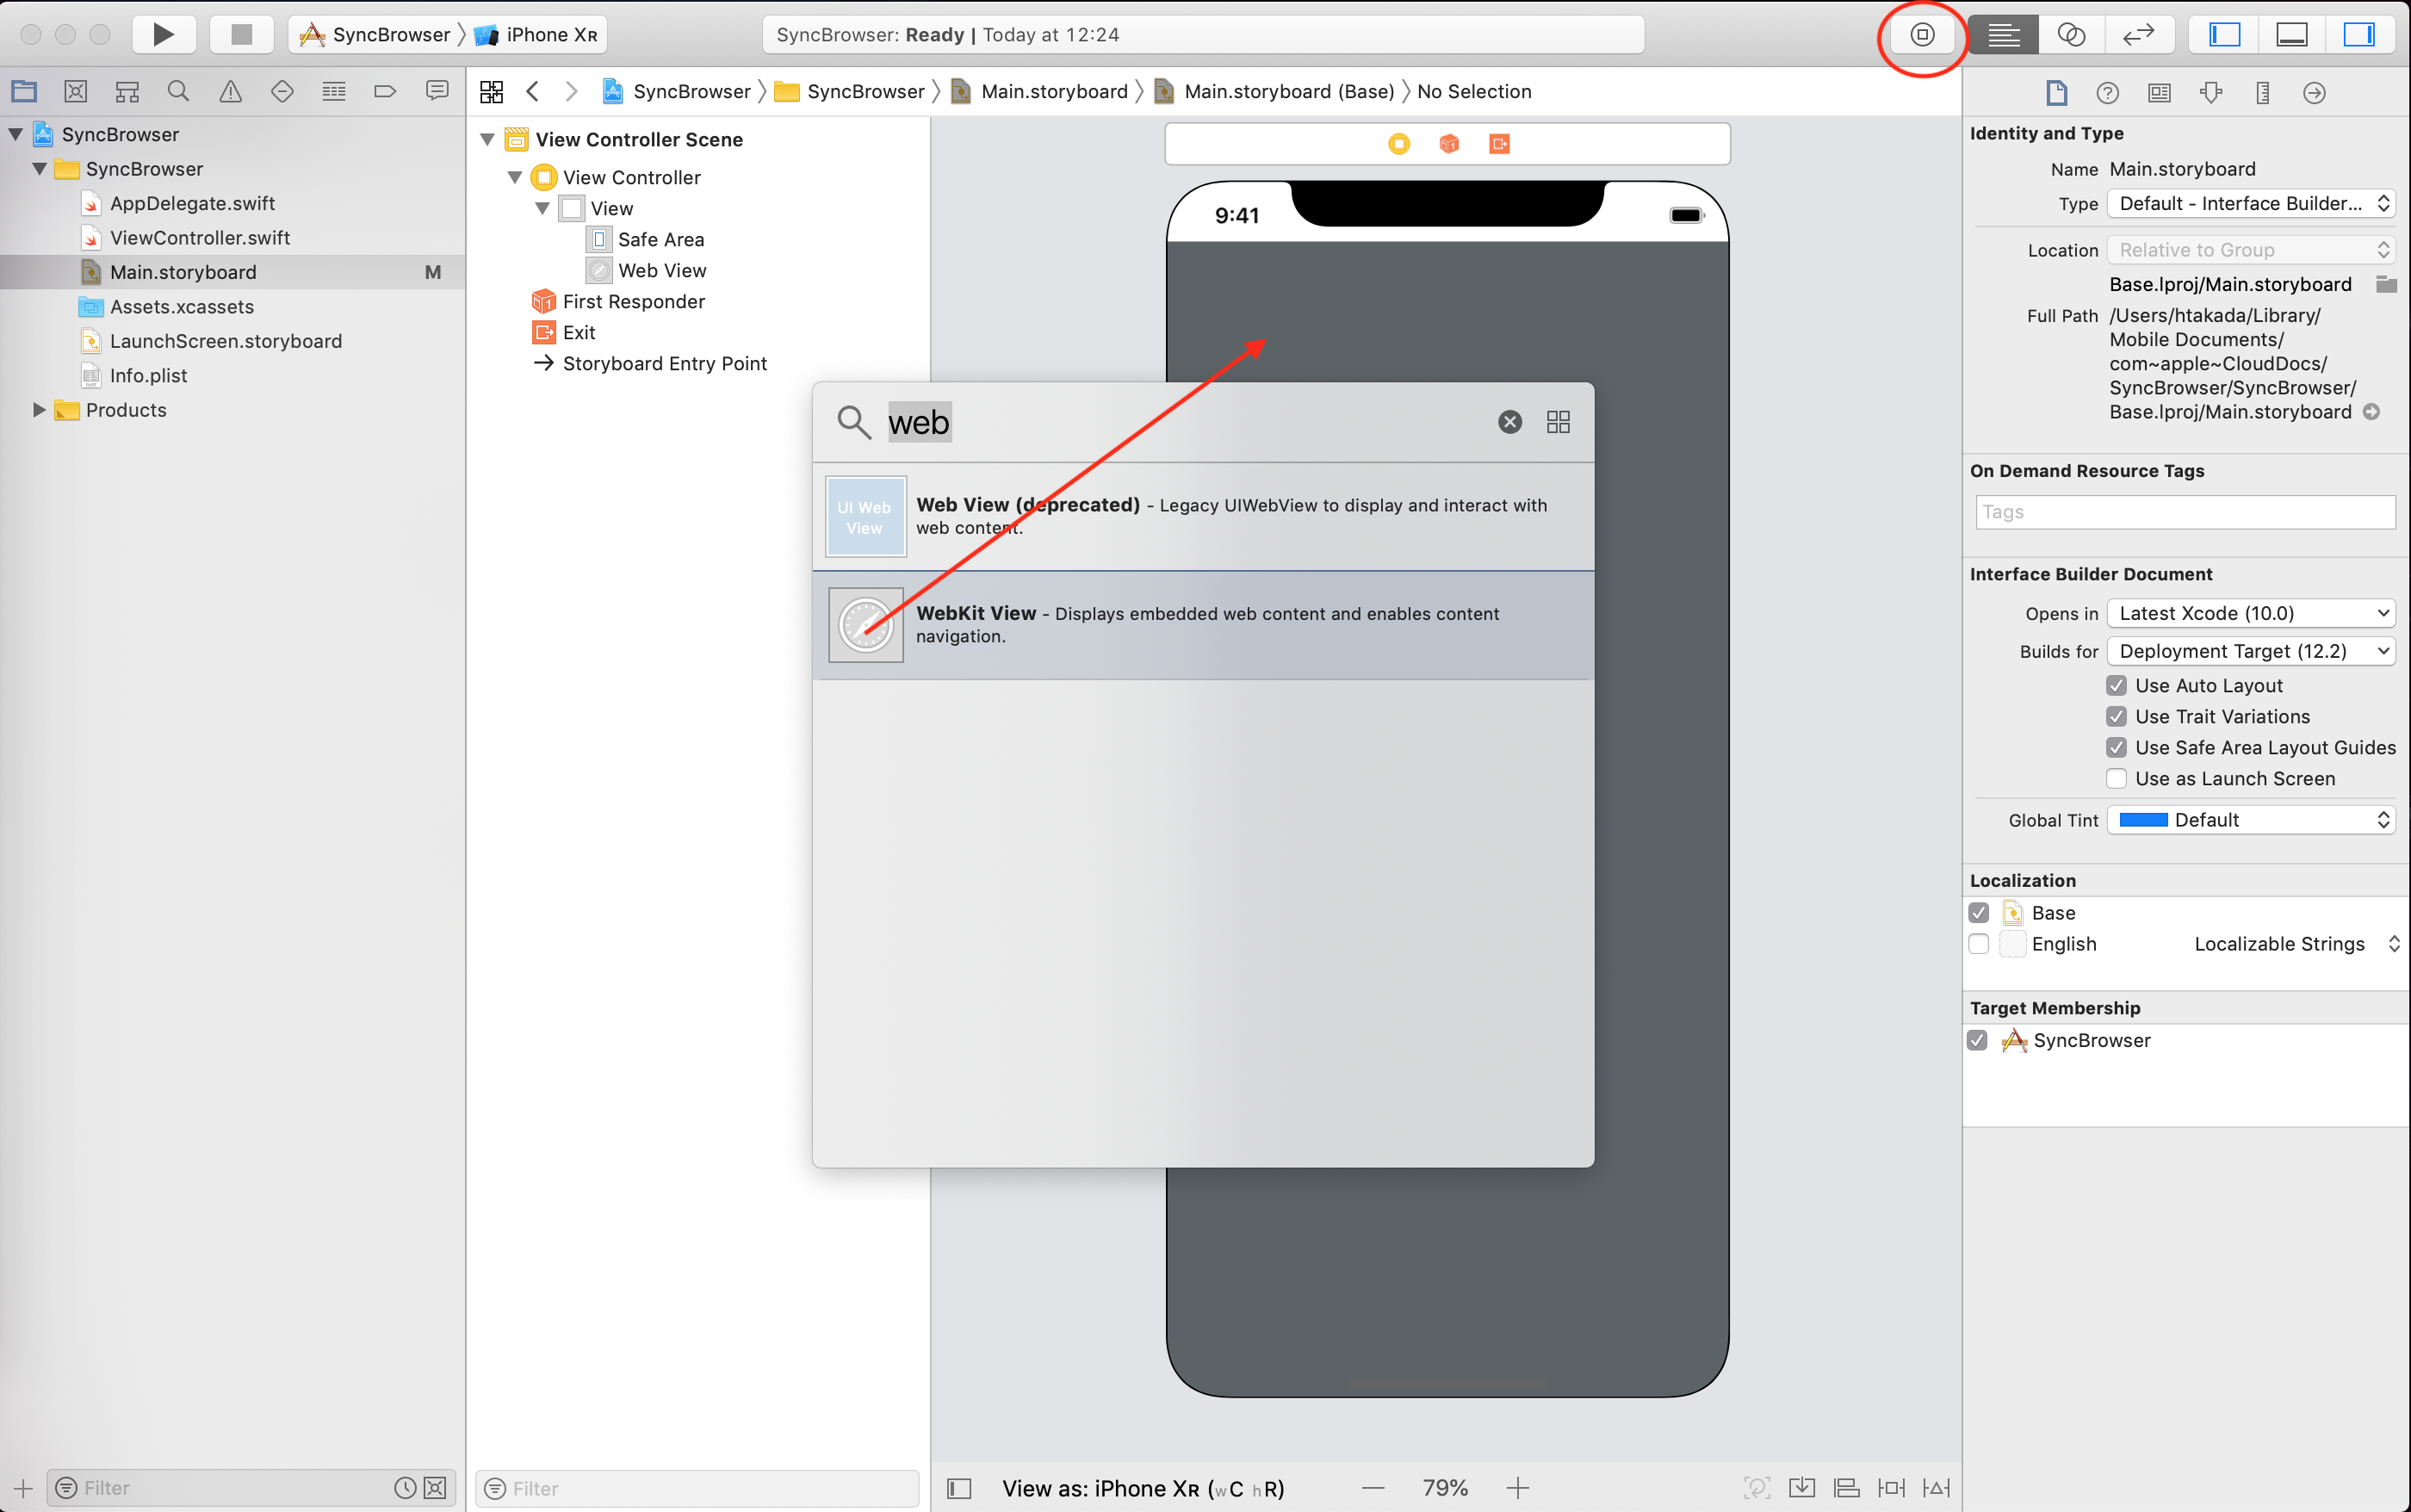
Task: Collapse the SyncBrowser group folder
Action: 40,168
